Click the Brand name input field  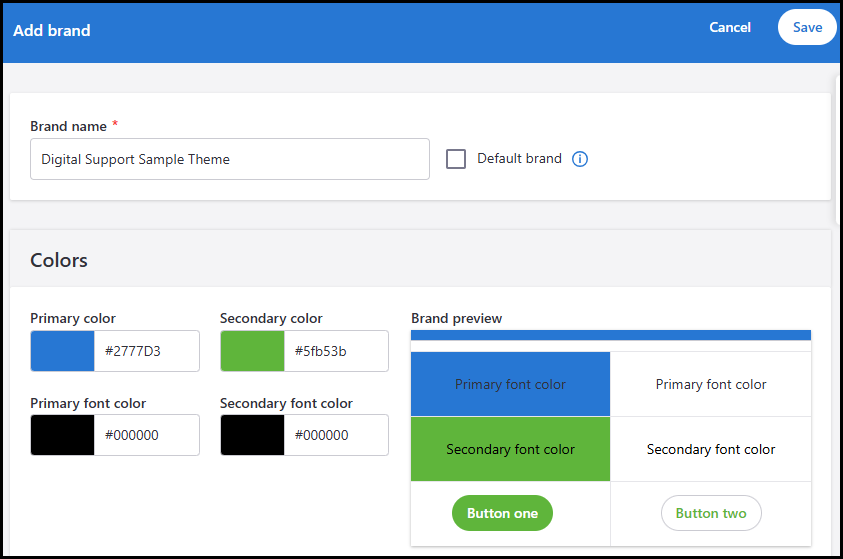click(230, 159)
